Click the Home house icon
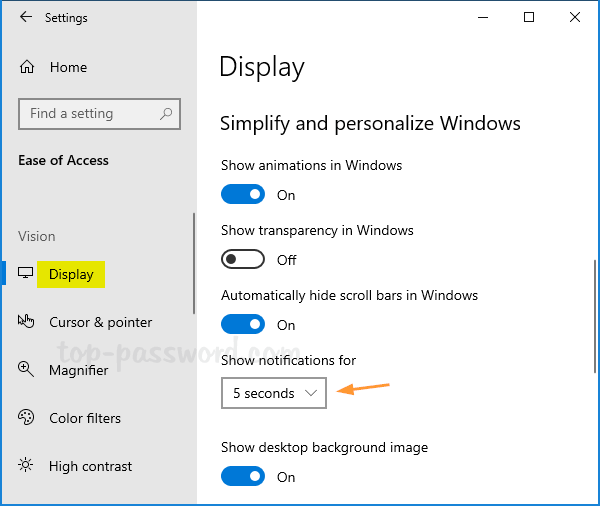Viewport: 600px width, 506px height. tap(27, 67)
